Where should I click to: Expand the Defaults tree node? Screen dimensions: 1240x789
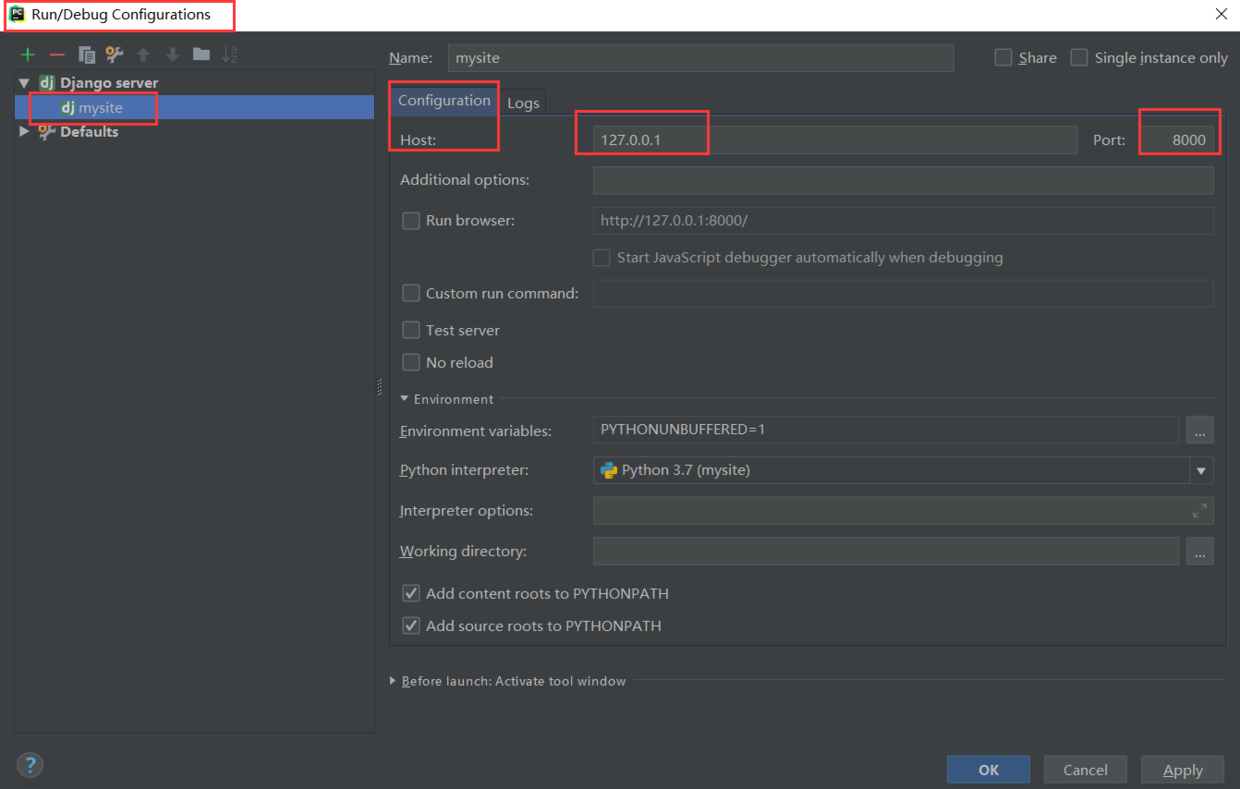click(24, 131)
